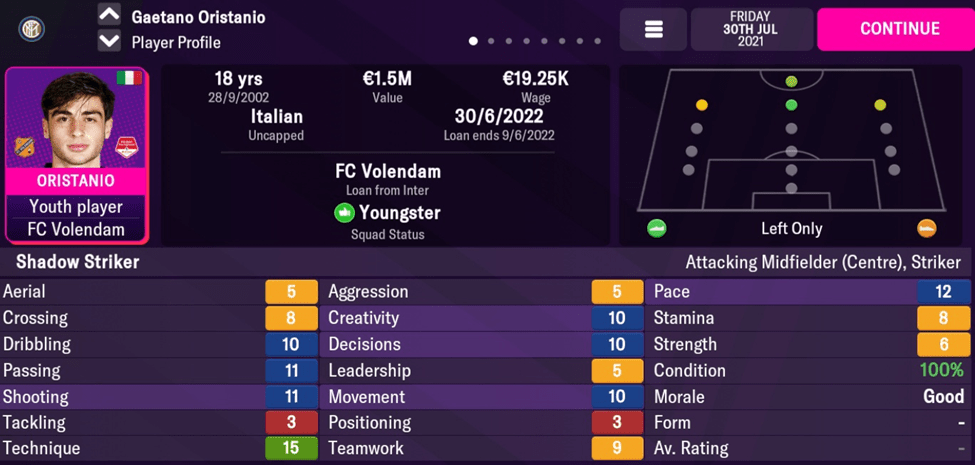
Task: Go to next player with down arrow
Action: [109, 42]
